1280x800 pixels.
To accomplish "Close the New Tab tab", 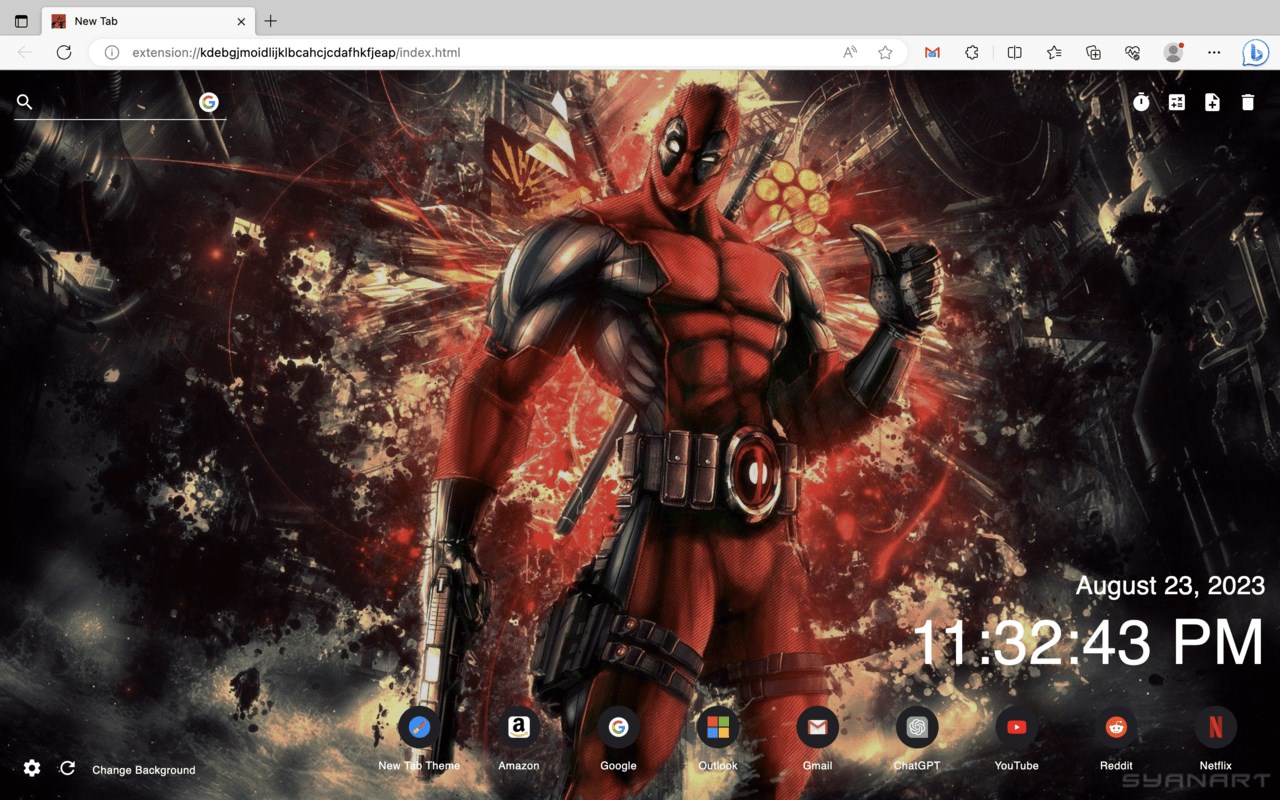I will pyautogui.click(x=241, y=21).
